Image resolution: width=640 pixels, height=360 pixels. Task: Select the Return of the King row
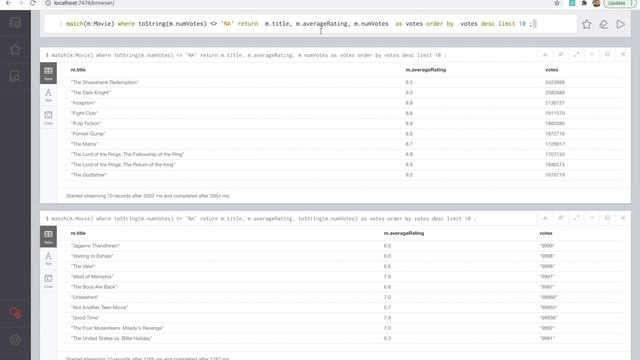pos(345,164)
